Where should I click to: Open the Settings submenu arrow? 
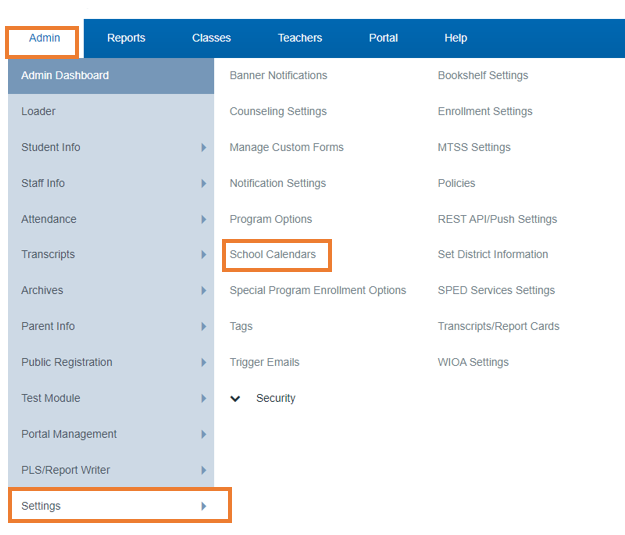coord(204,506)
